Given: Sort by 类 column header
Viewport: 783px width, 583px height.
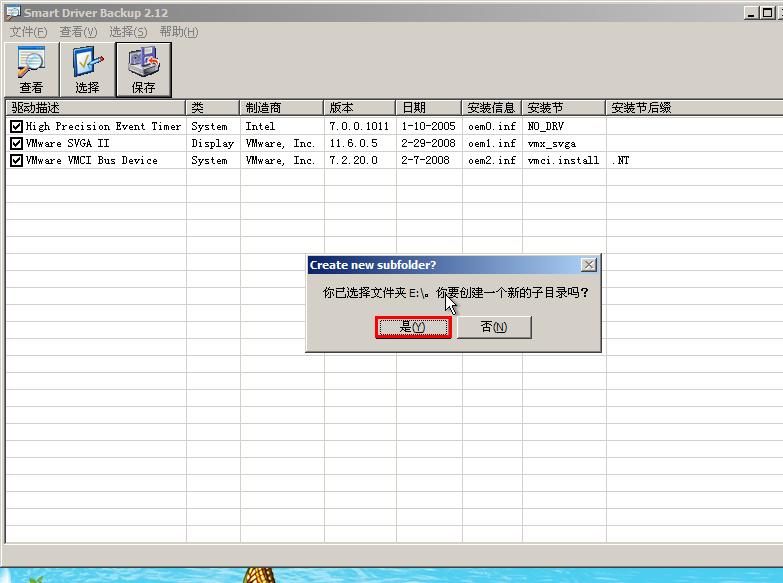Looking at the screenshot, I should (x=213, y=107).
